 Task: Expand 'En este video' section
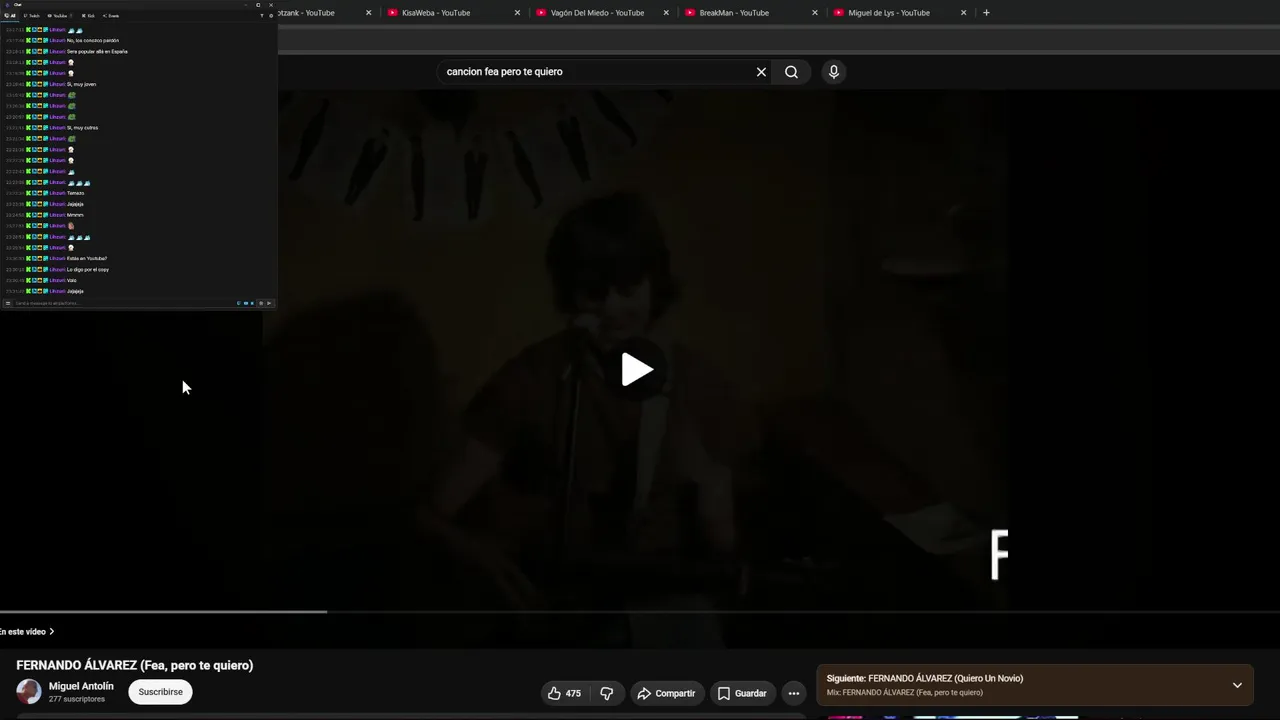(27, 632)
